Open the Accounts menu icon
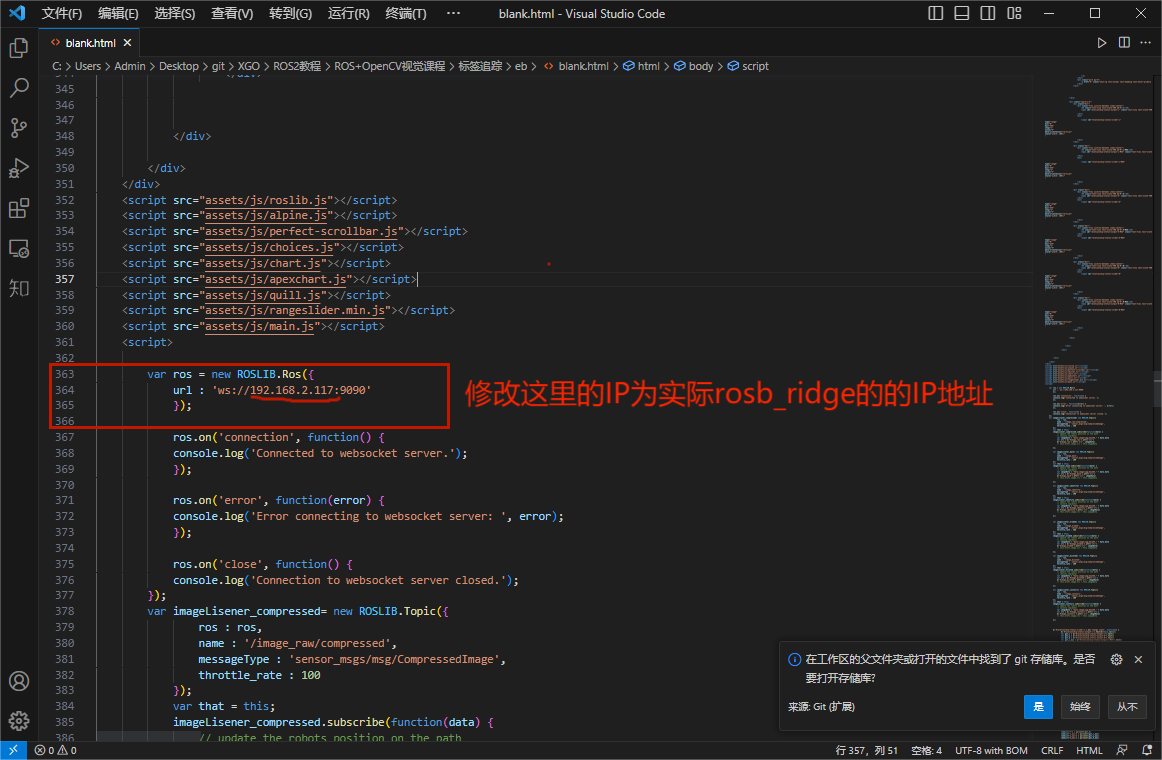Image resolution: width=1162 pixels, height=760 pixels. [19, 681]
